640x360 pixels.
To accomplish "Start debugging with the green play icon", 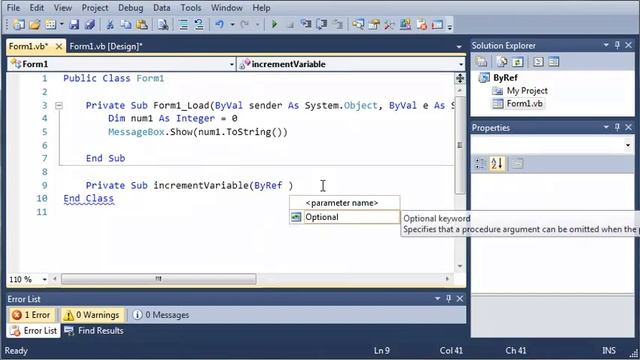I will [274, 25].
